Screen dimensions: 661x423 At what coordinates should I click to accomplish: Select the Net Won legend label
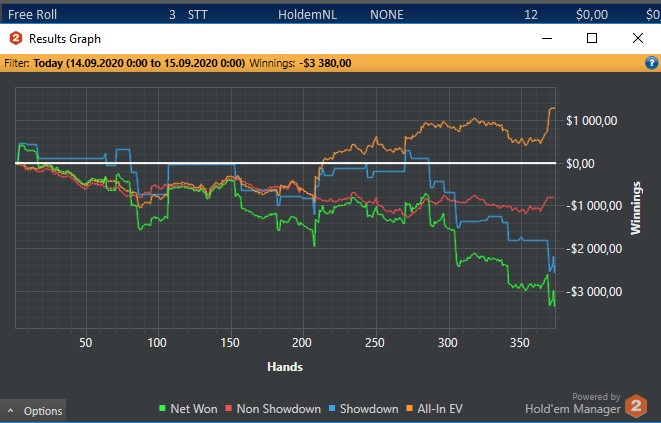(x=194, y=409)
